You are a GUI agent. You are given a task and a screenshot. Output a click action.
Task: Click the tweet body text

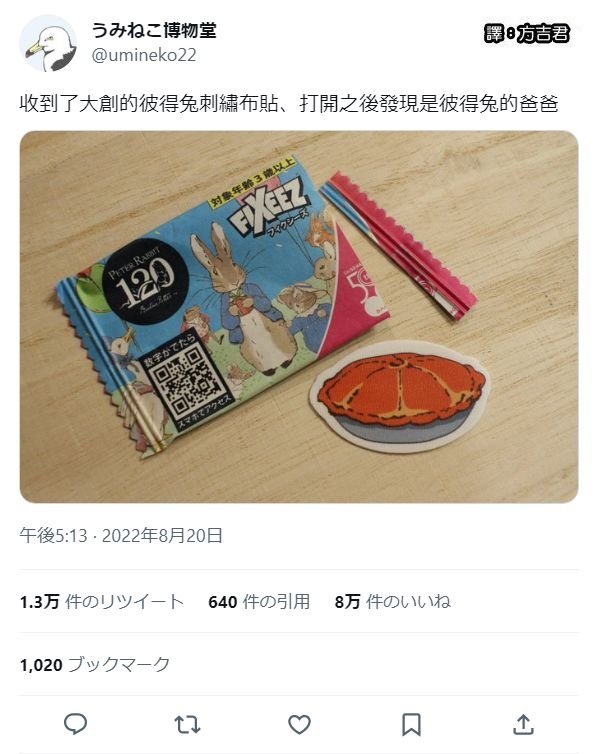click(289, 103)
